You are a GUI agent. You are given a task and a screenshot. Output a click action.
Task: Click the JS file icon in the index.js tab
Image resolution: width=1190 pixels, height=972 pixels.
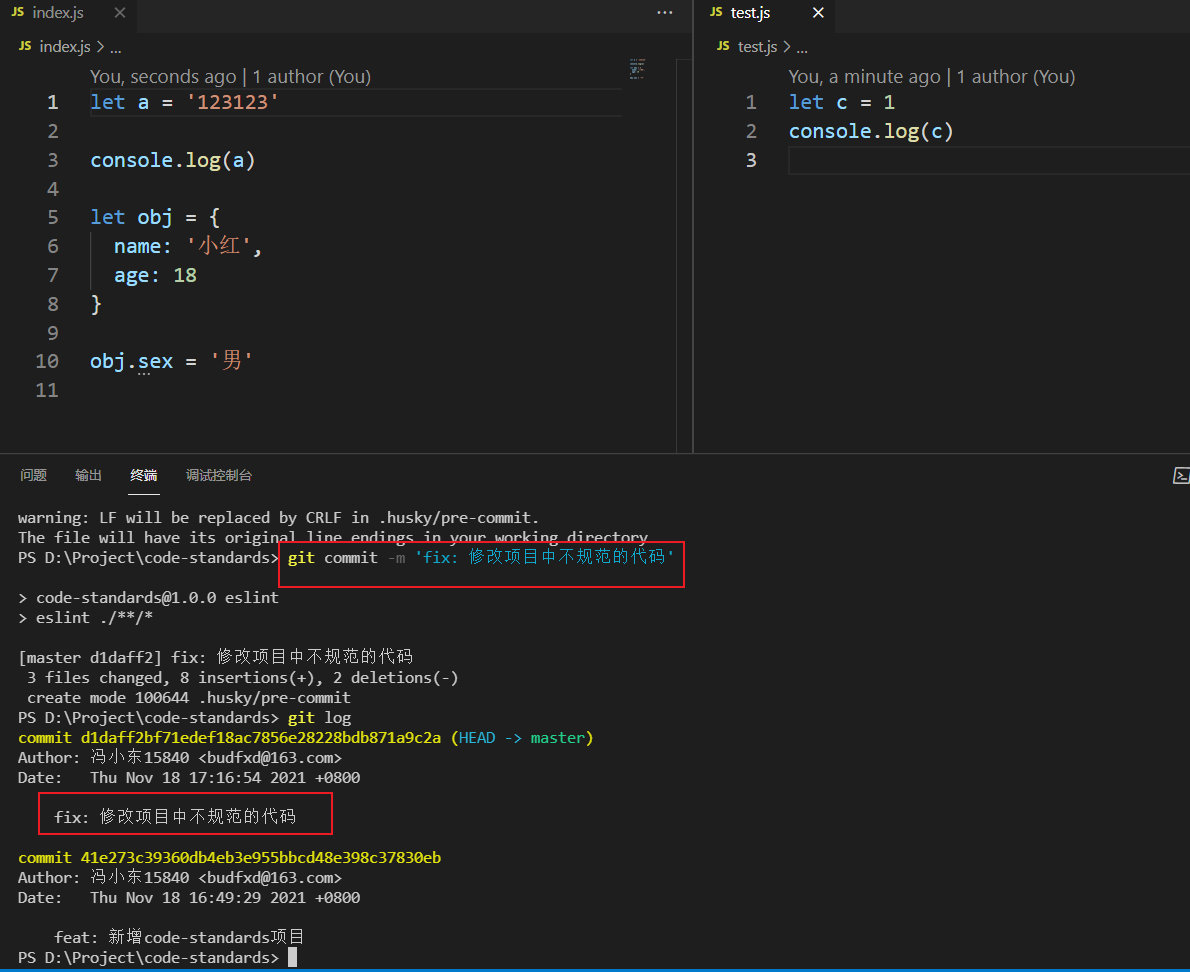click(18, 12)
